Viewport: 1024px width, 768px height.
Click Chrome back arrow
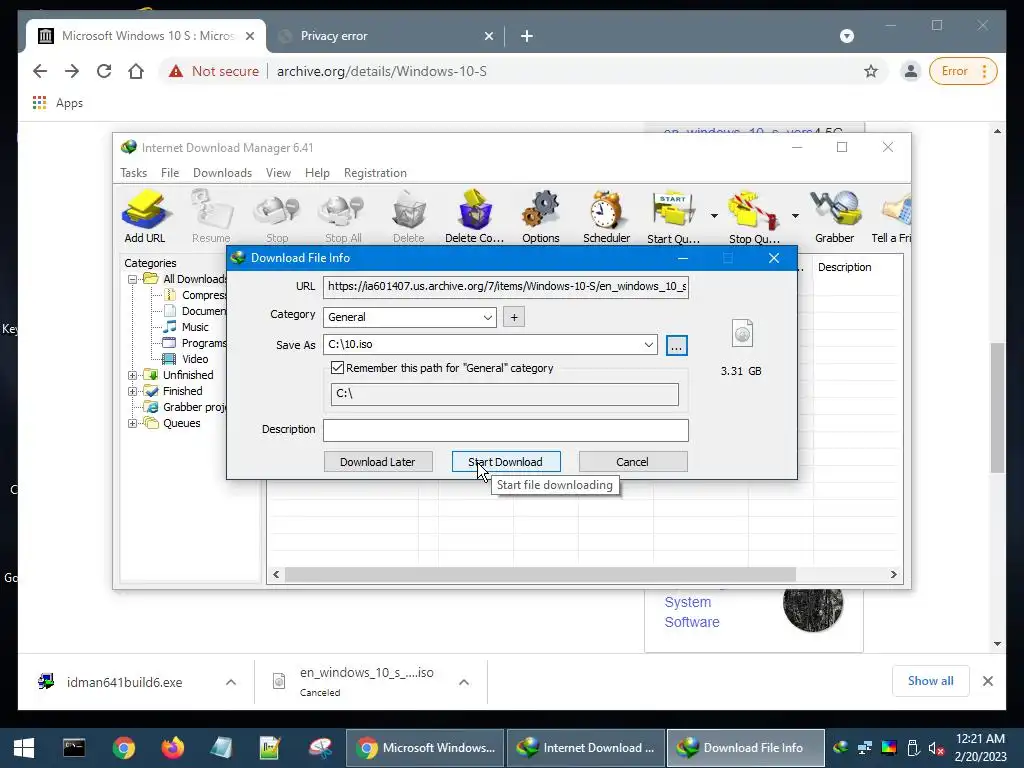pyautogui.click(x=40, y=71)
